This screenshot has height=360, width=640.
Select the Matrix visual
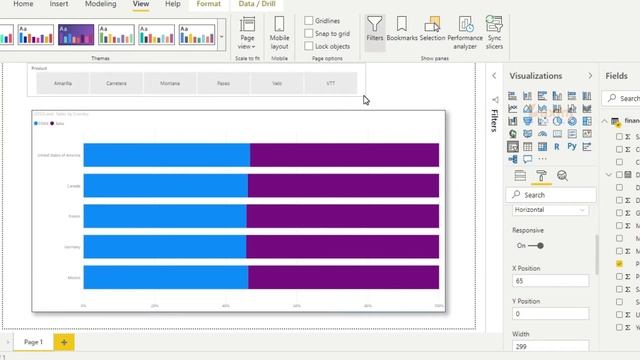(542, 147)
